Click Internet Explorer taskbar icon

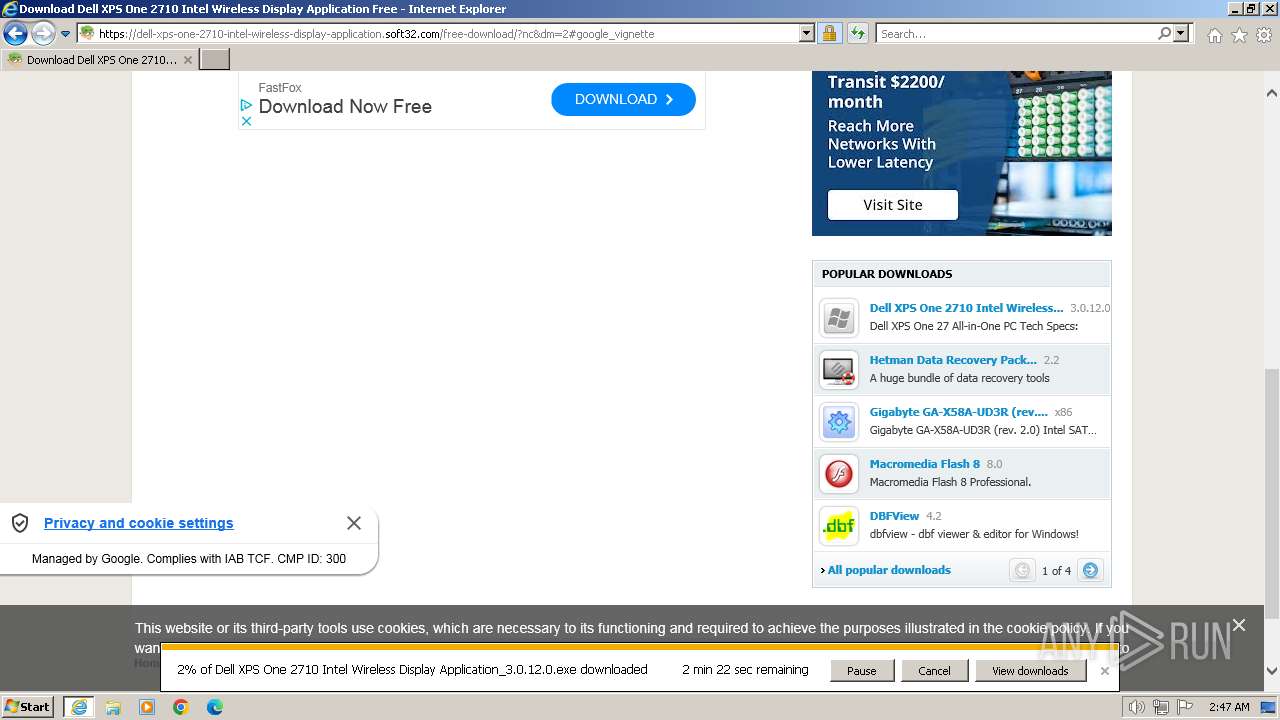79,707
